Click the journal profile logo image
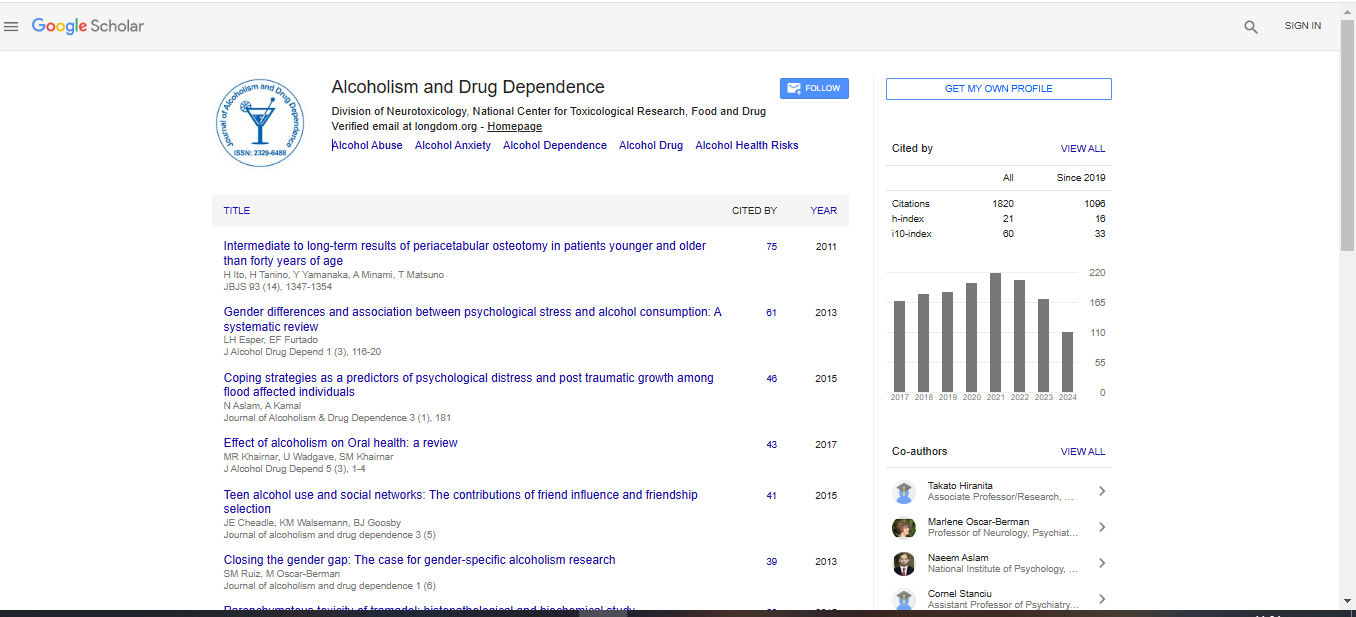This screenshot has width=1356, height=617. (261, 123)
